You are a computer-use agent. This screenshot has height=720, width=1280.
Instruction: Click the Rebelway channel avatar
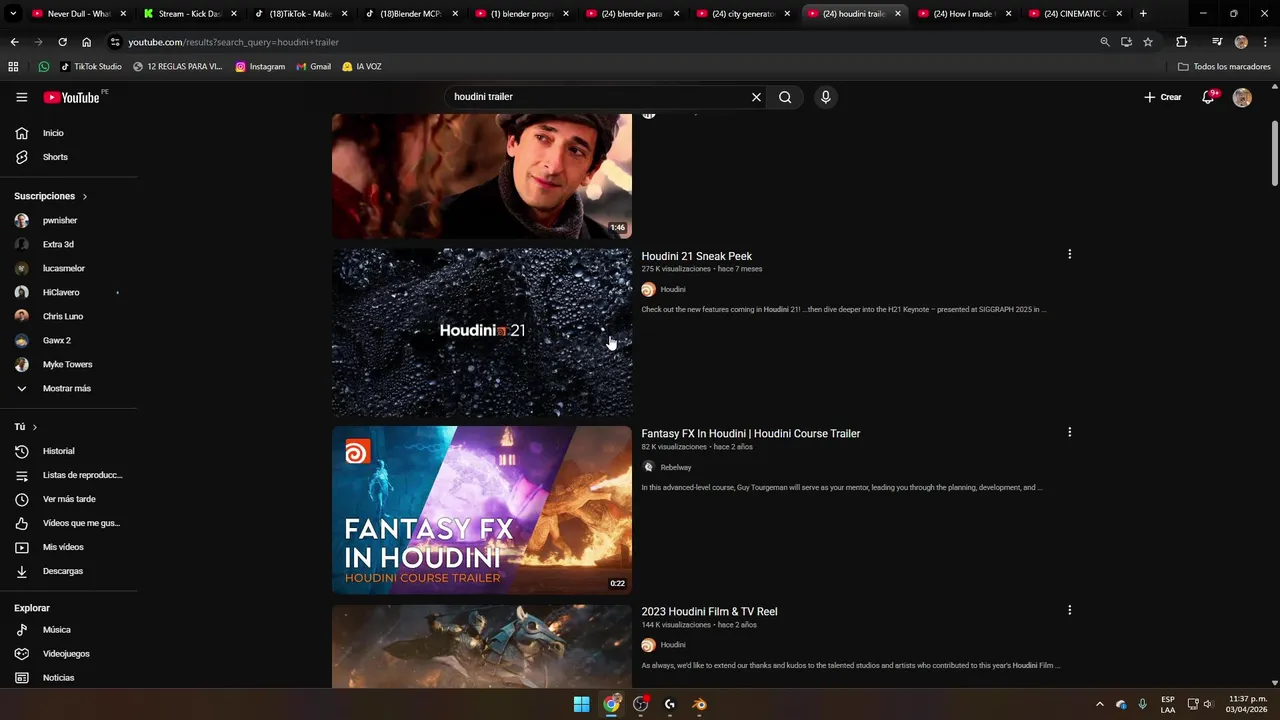click(648, 467)
